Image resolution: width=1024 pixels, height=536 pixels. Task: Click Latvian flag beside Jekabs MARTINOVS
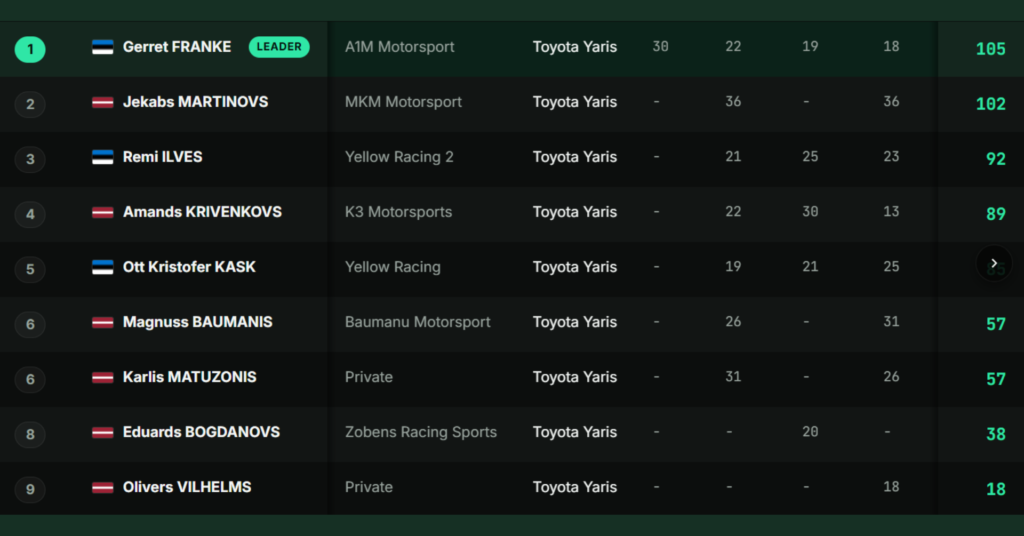pyautogui.click(x=103, y=102)
